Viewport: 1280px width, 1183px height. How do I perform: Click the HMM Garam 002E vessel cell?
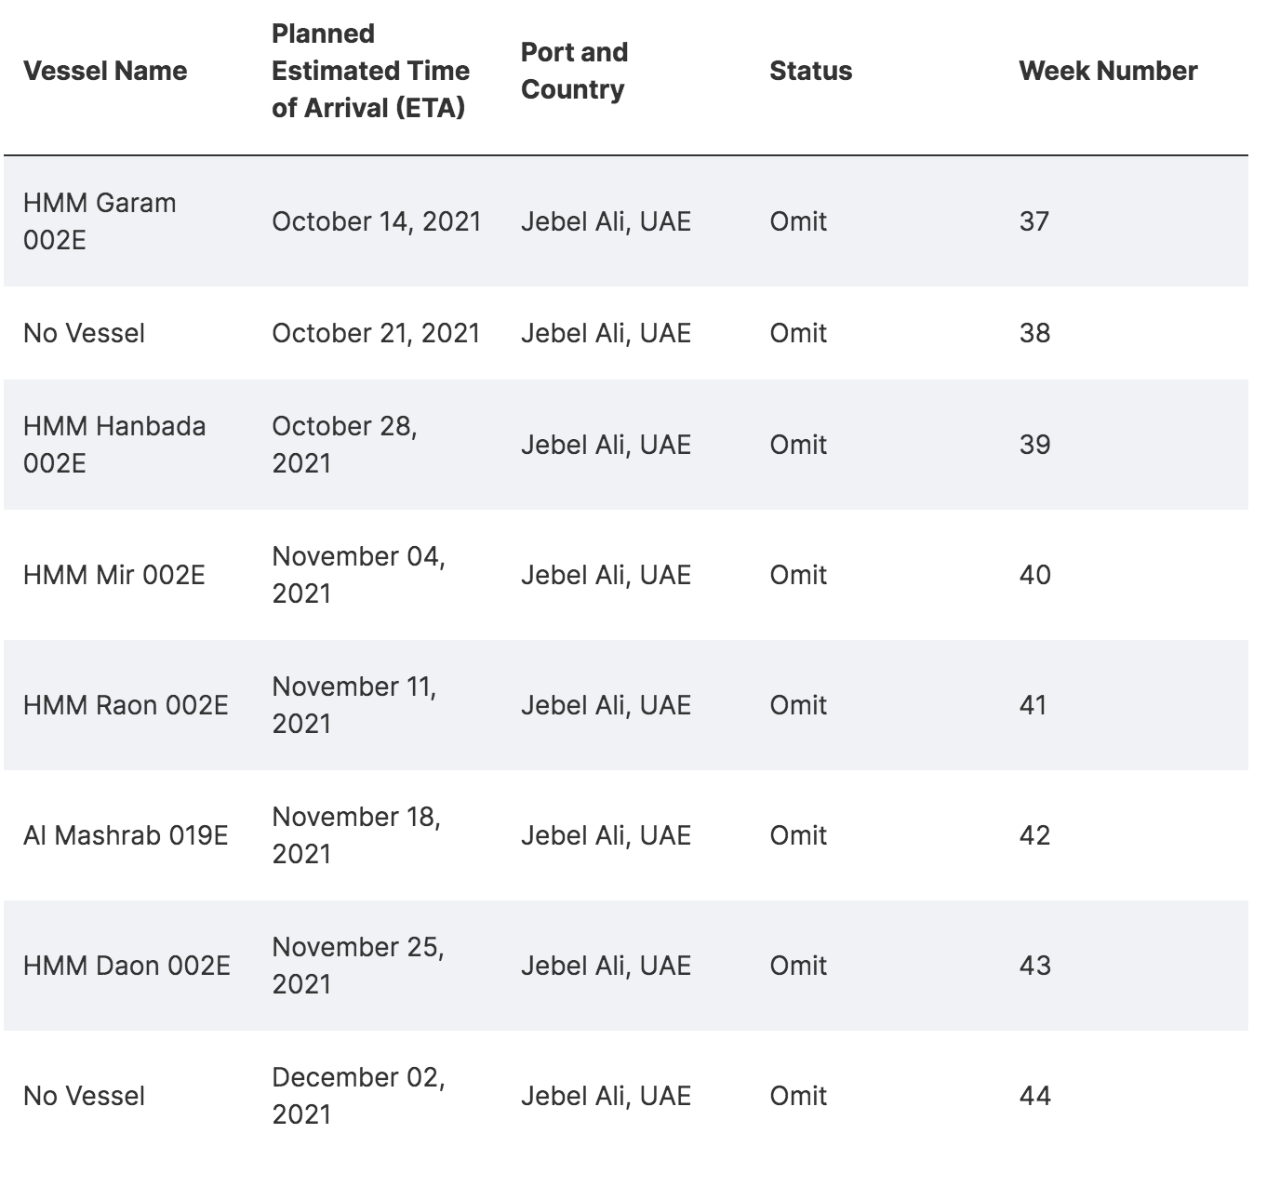click(99, 221)
